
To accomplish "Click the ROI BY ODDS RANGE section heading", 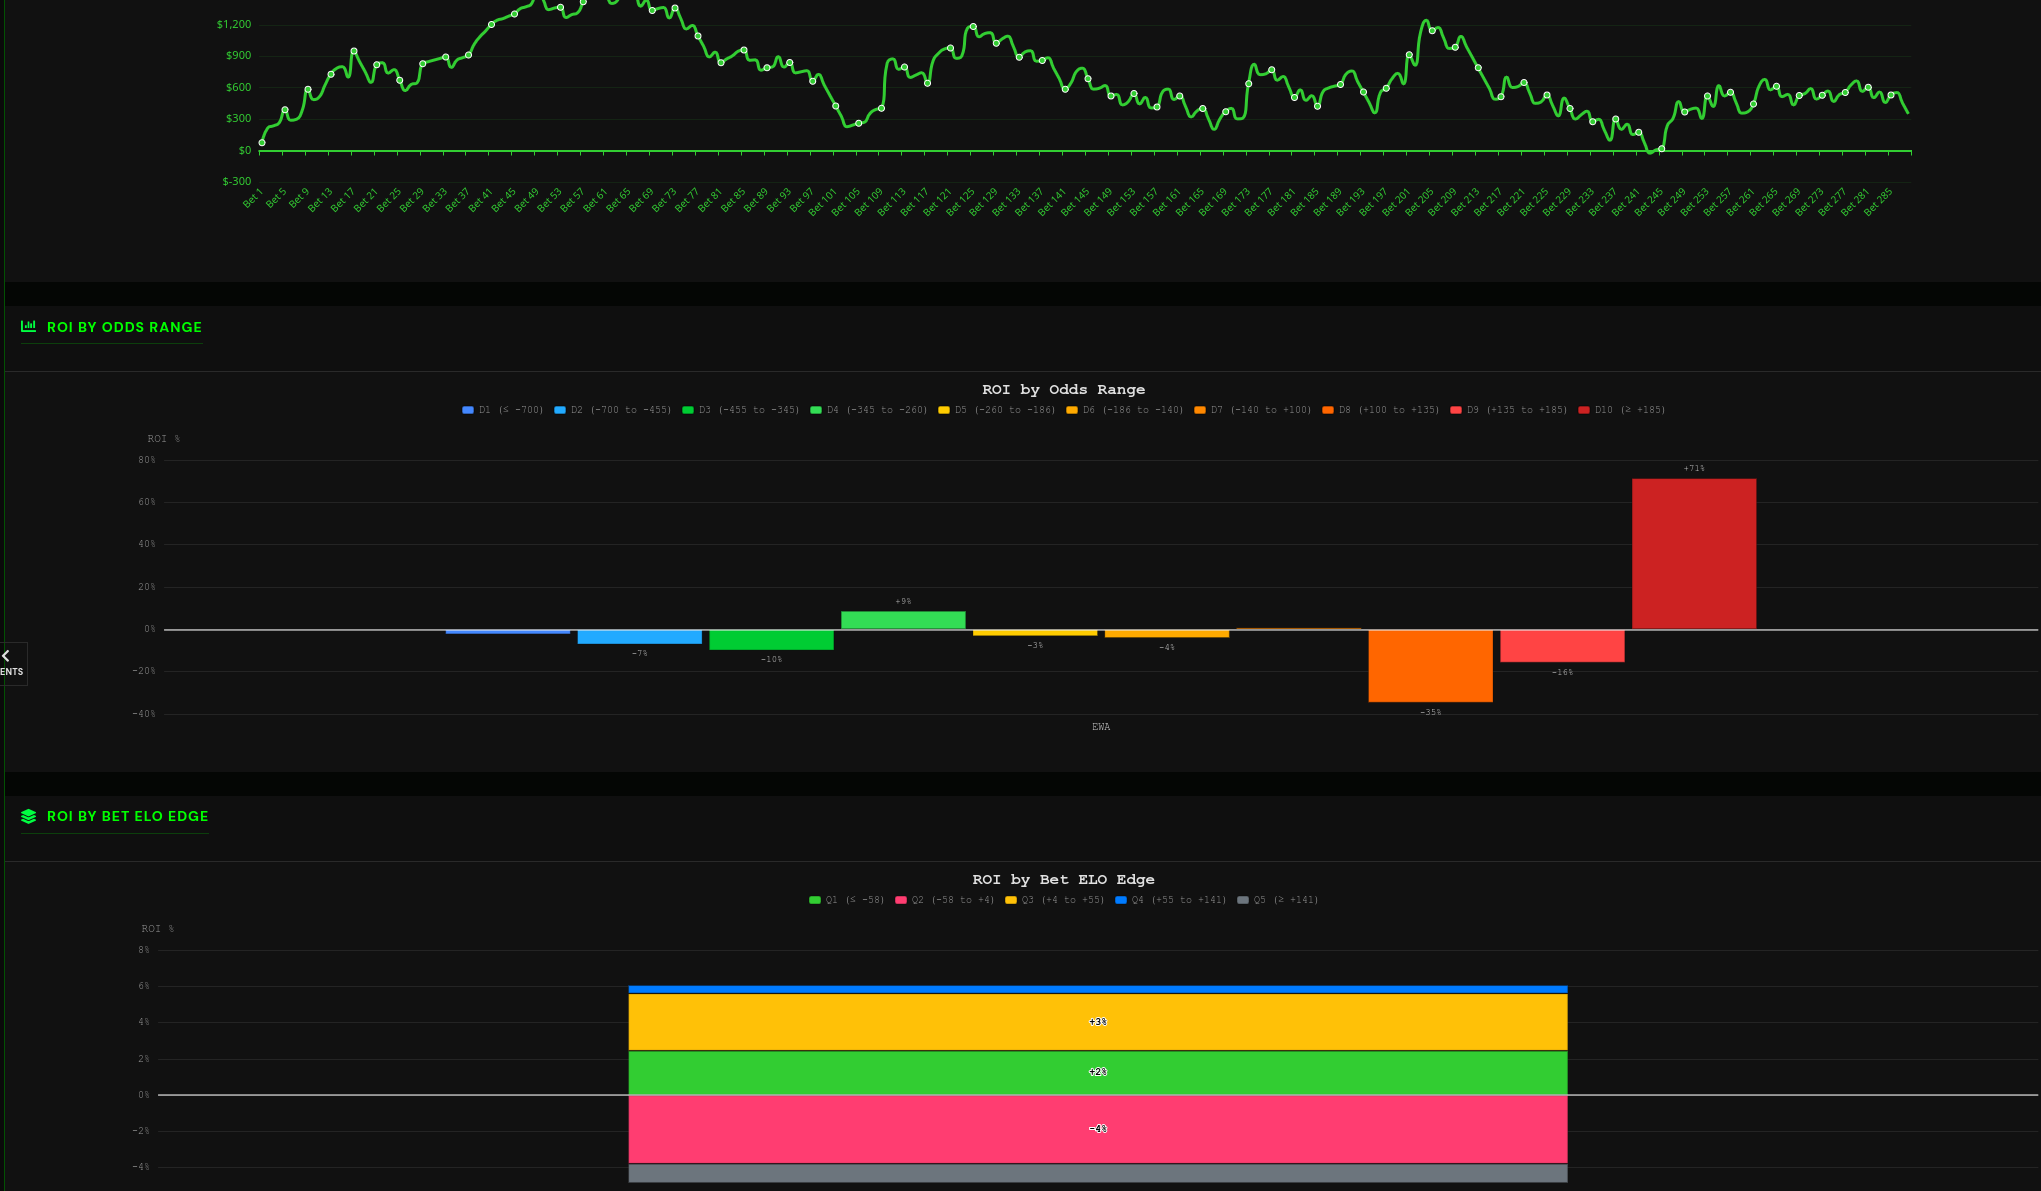I will point(124,327).
